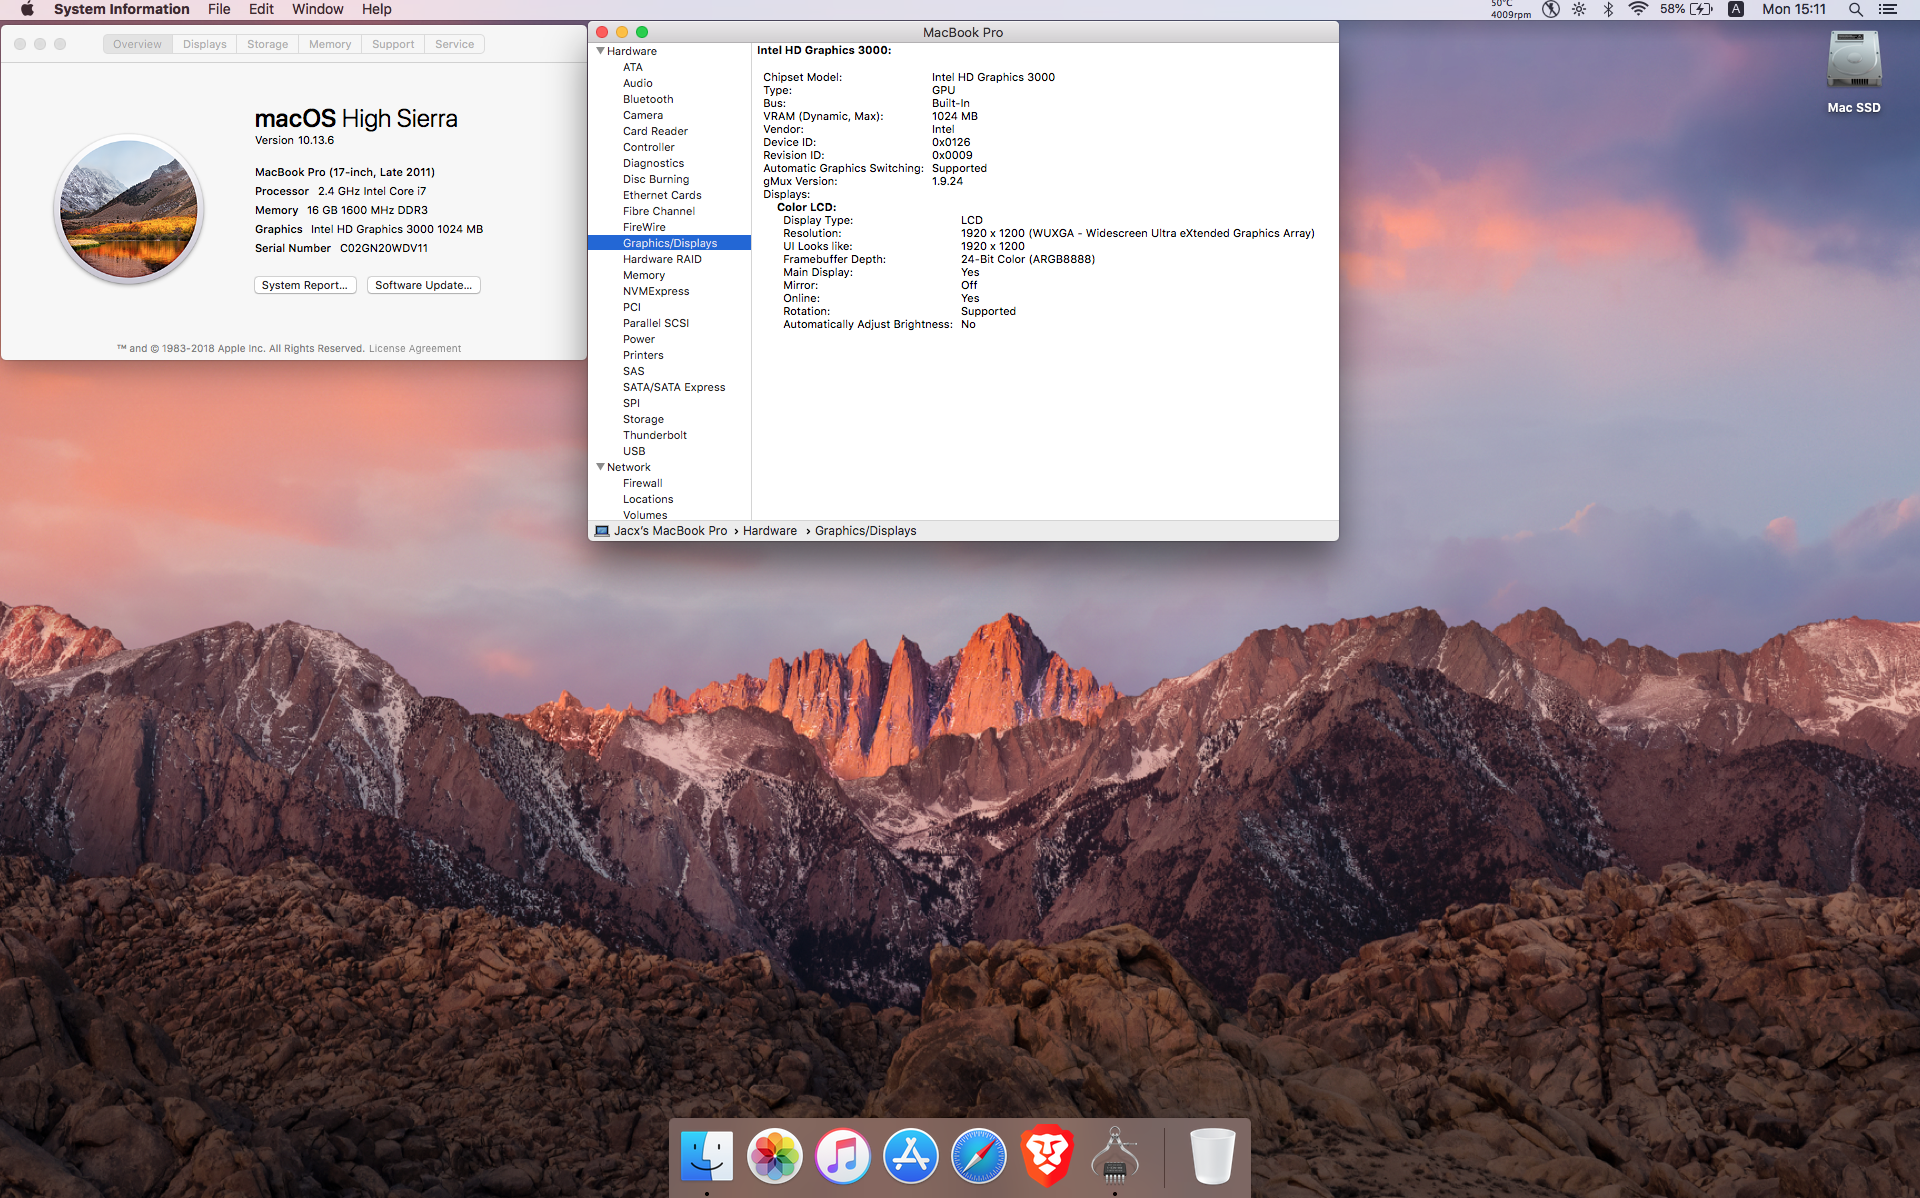Select the Overview tab
The height and width of the screenshot is (1198, 1920).
coord(137,44)
